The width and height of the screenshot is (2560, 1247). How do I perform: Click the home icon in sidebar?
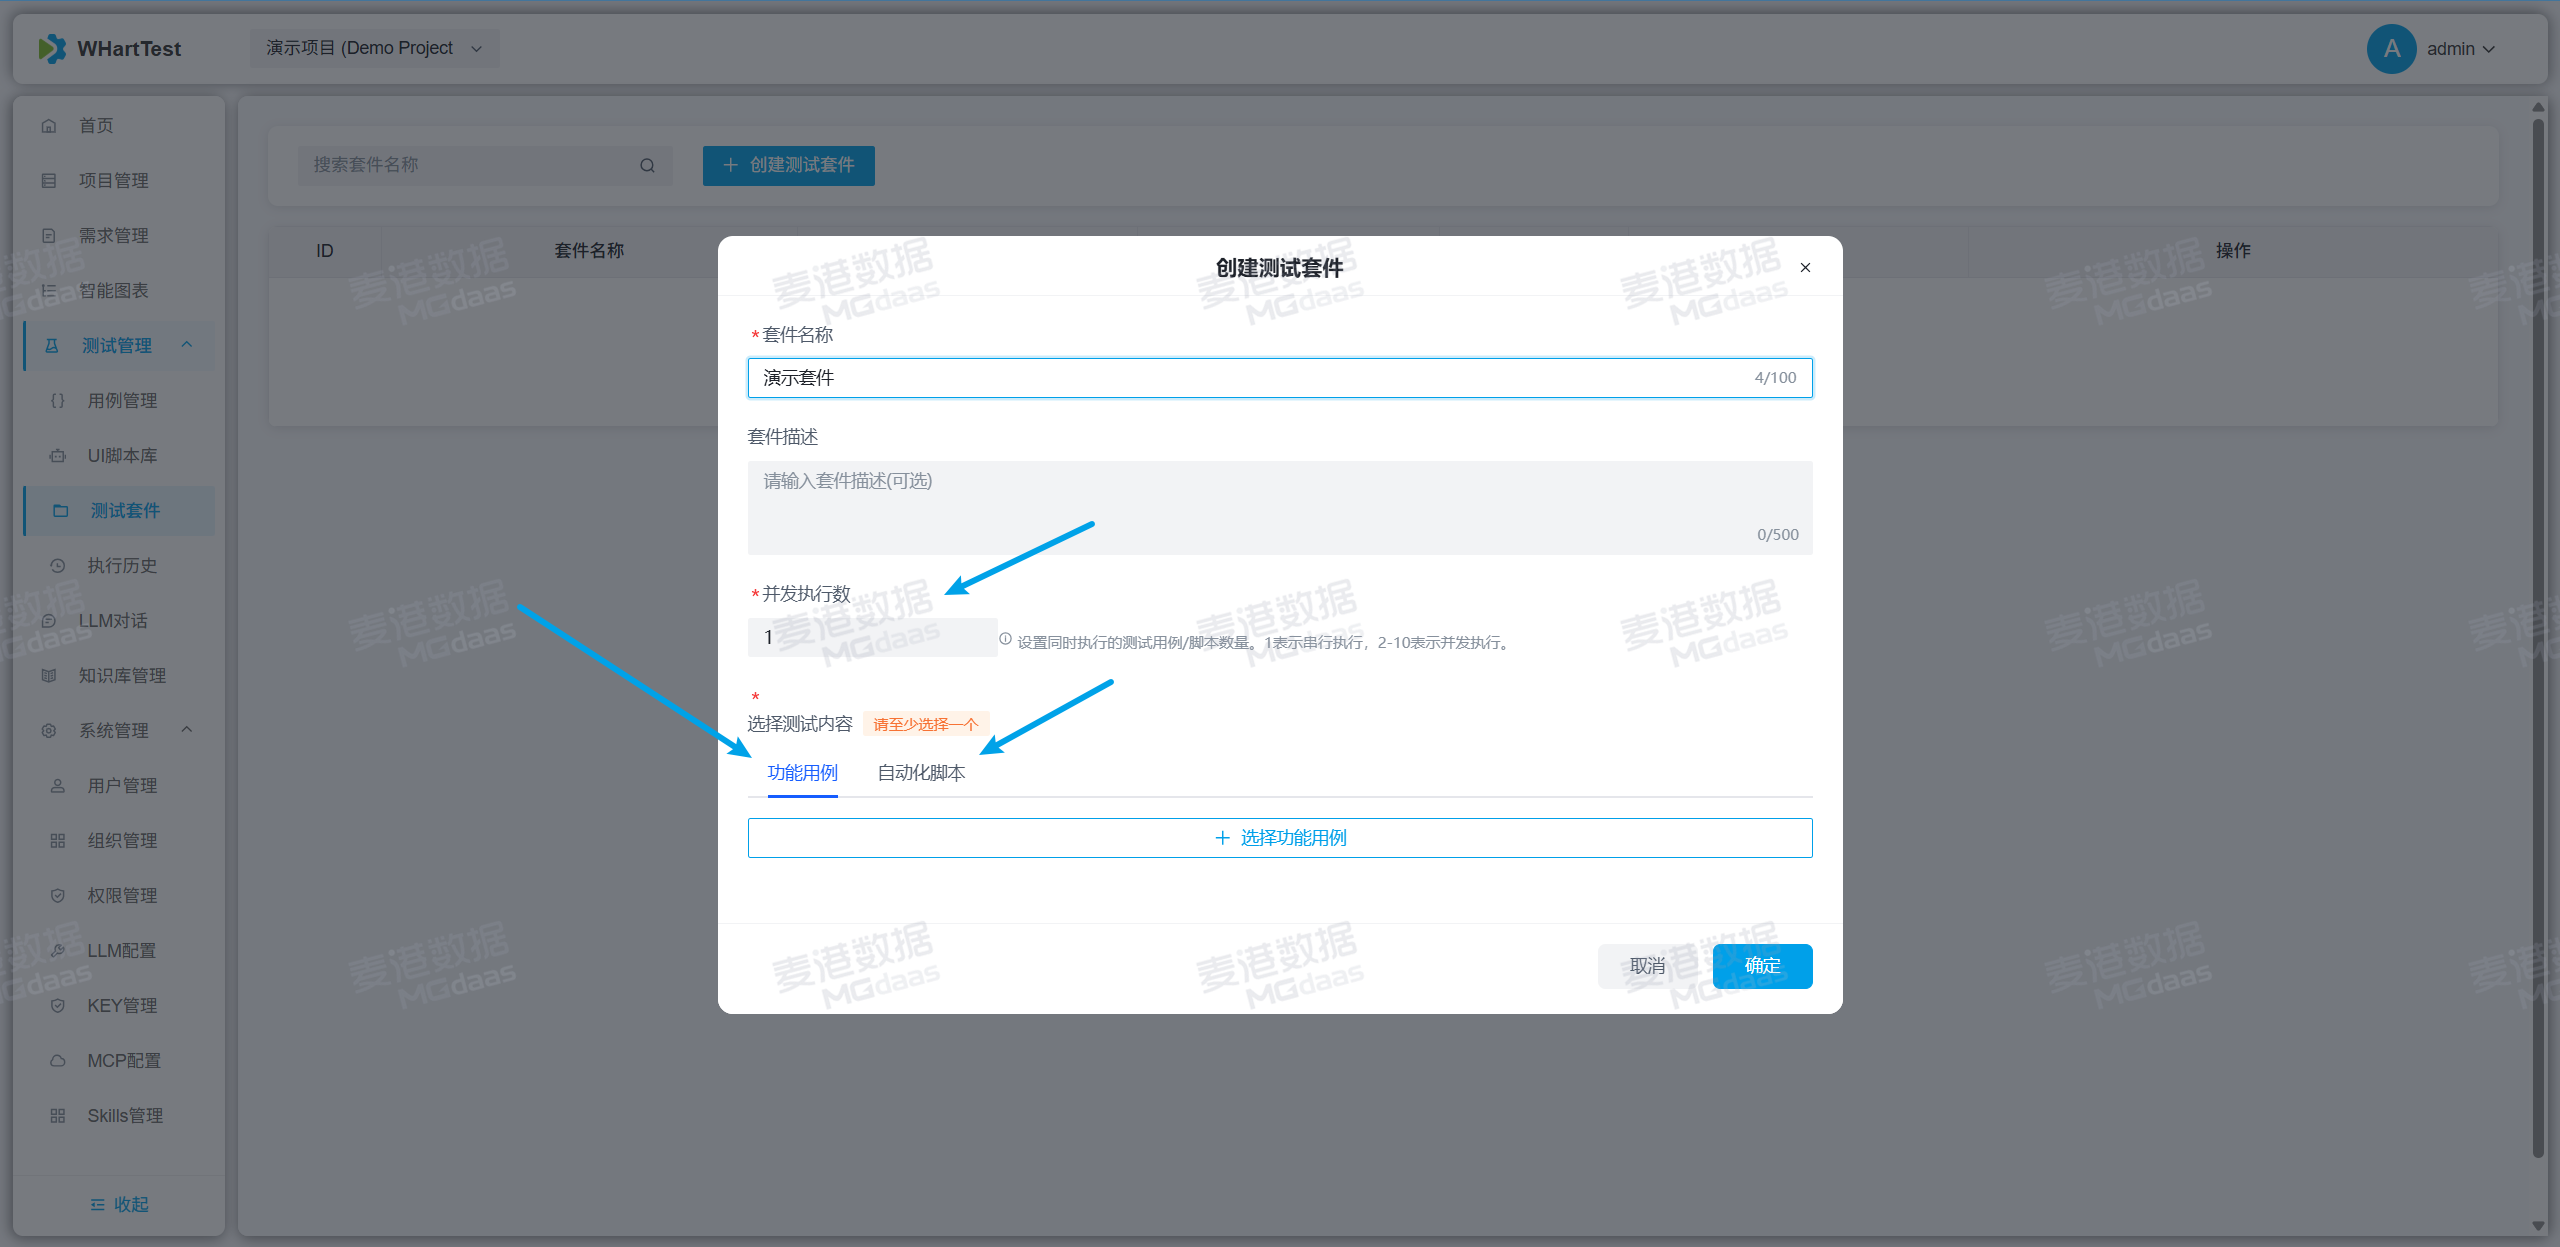[x=49, y=126]
